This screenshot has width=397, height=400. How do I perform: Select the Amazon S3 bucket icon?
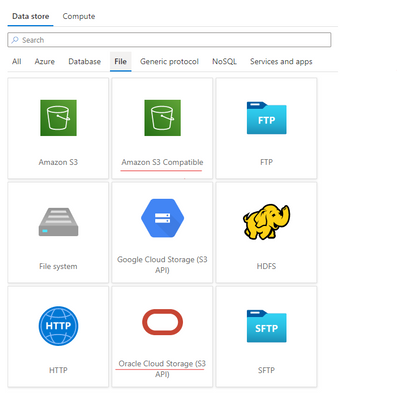(x=58, y=118)
